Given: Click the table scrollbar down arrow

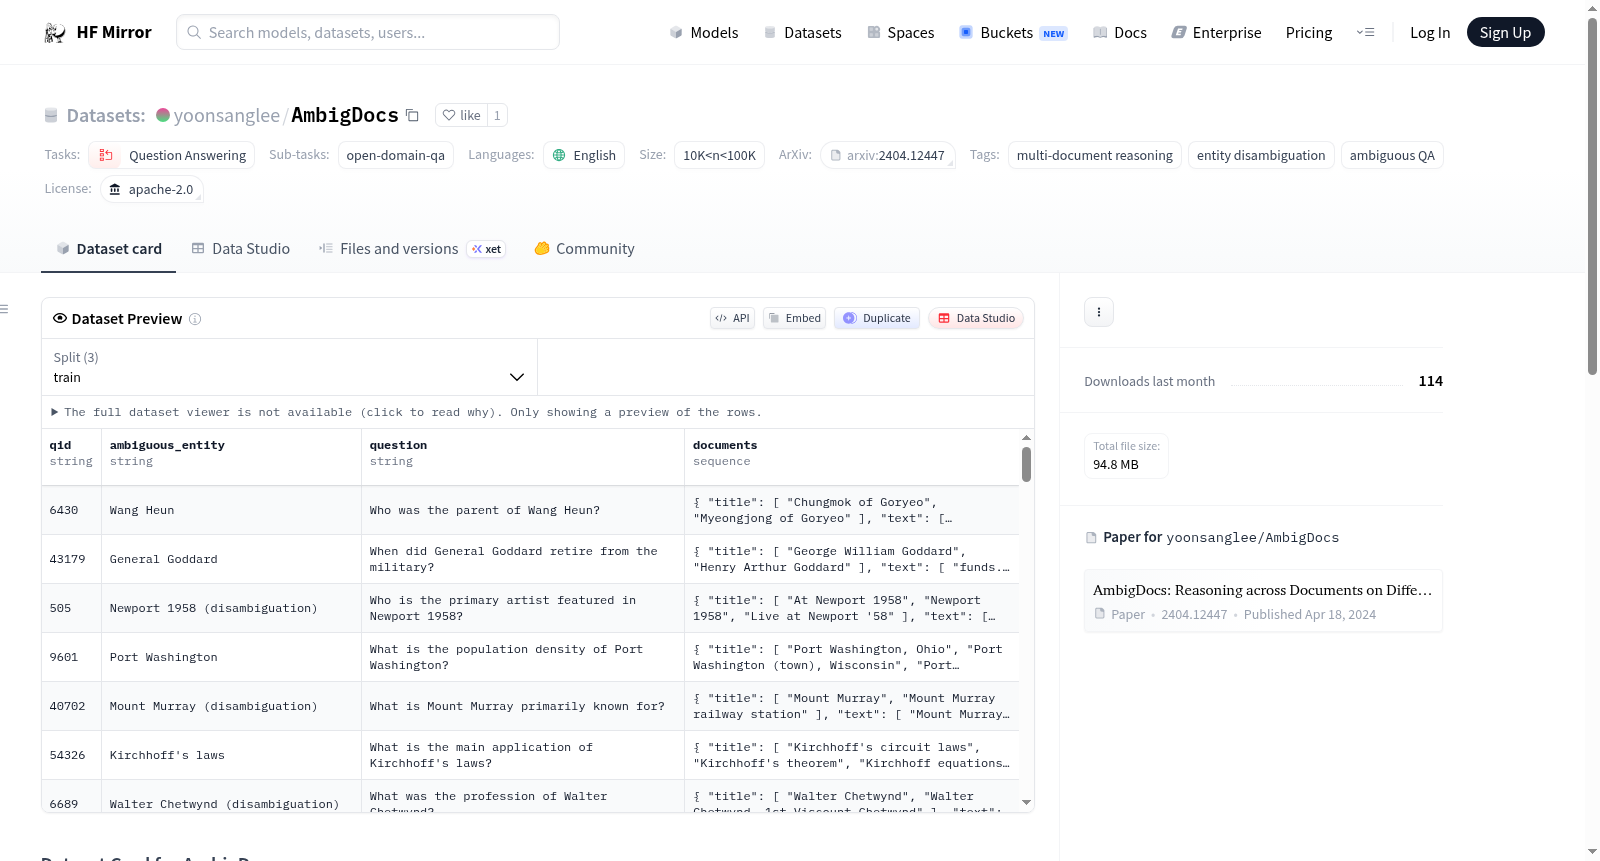Looking at the screenshot, I should click(1026, 802).
